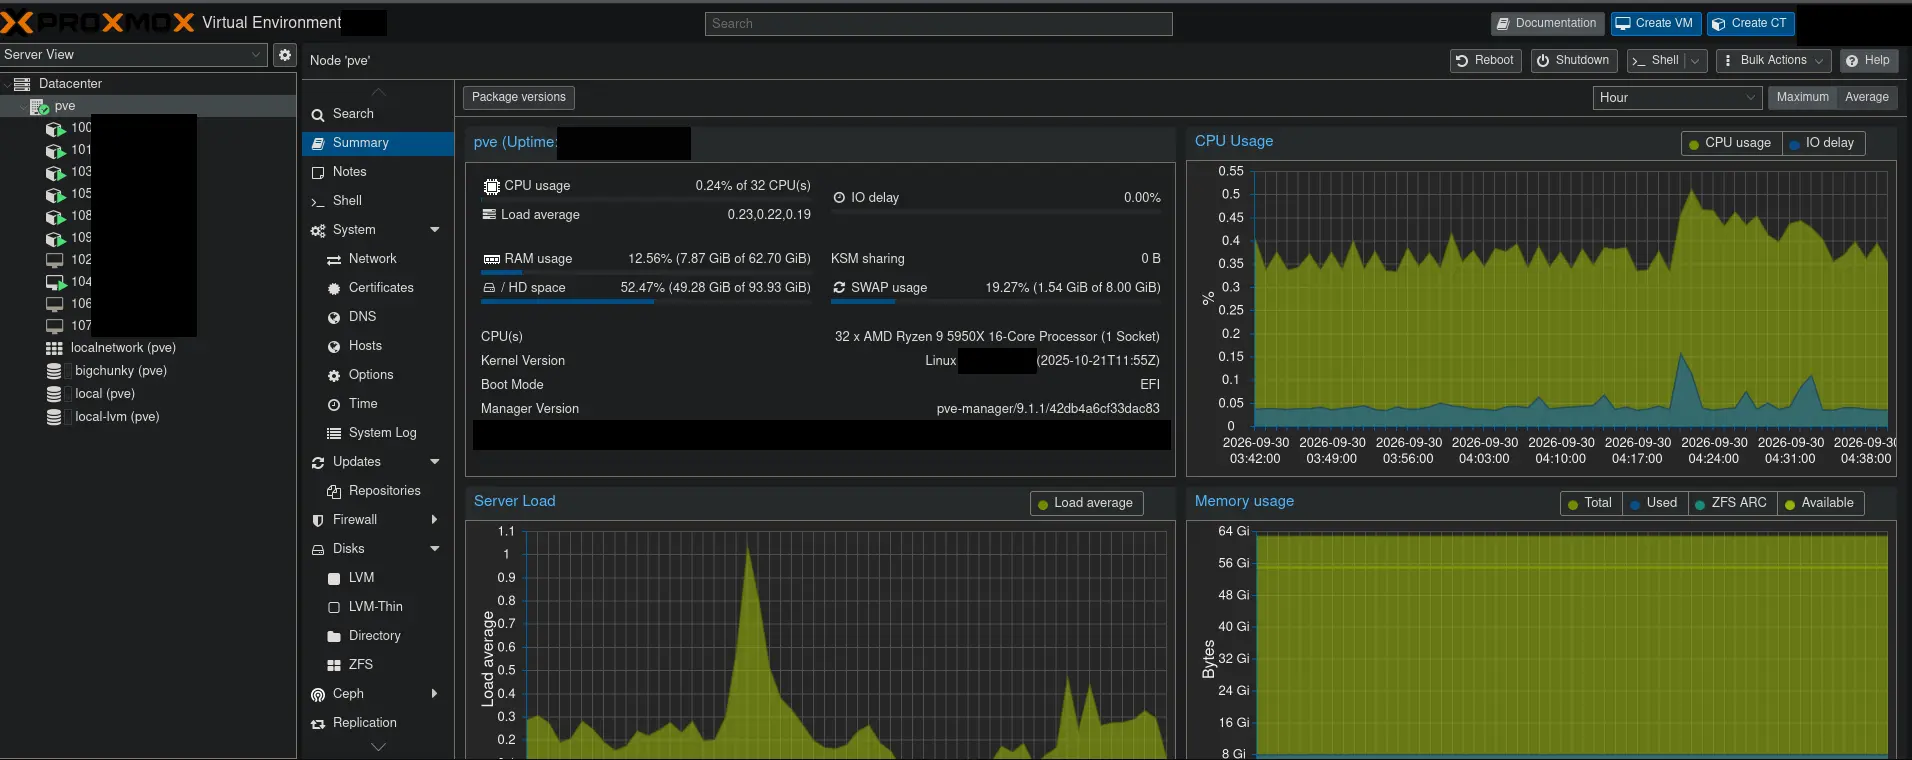Click the gear icon next to Server View

coord(285,55)
